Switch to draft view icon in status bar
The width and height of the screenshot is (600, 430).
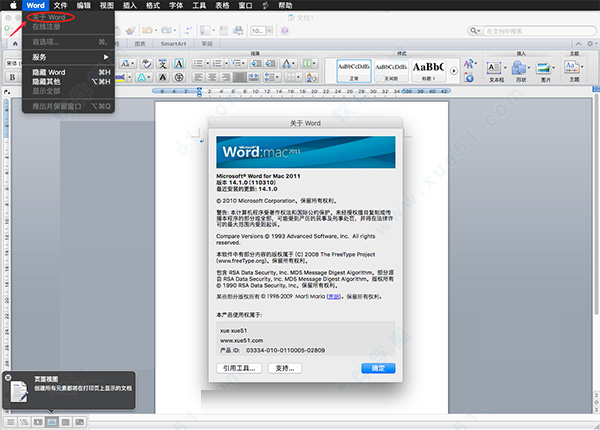(x=11, y=422)
